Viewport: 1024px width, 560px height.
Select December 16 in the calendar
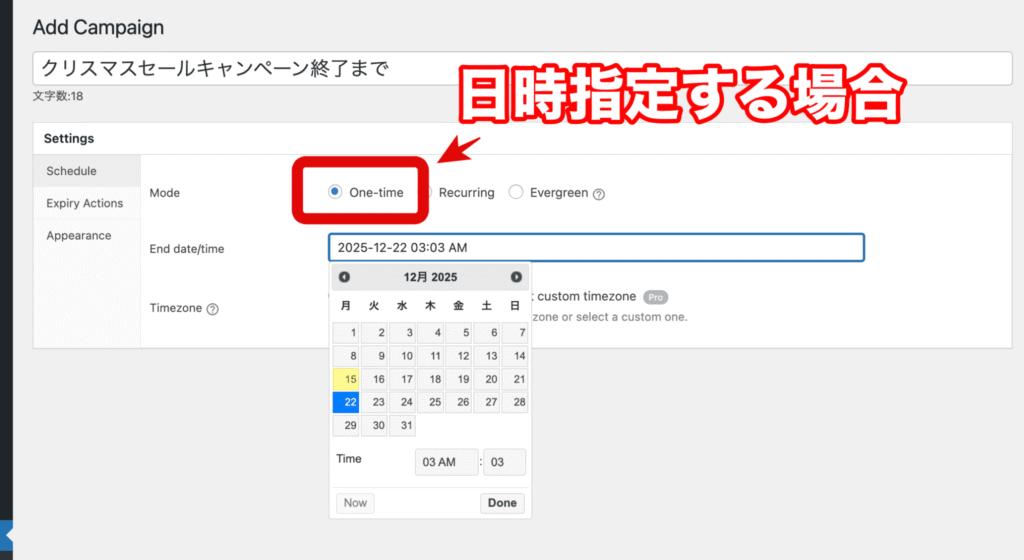pyautogui.click(x=374, y=379)
